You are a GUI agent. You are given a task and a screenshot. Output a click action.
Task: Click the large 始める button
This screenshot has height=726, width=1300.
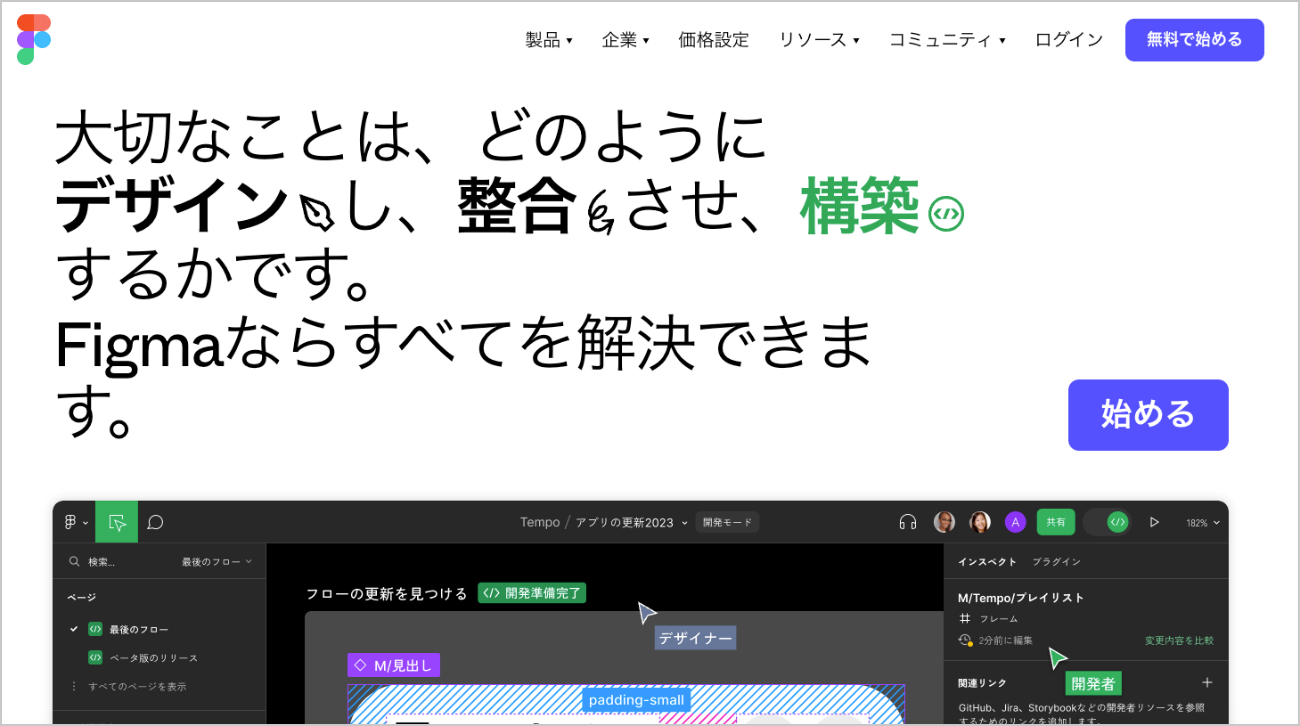1148,414
